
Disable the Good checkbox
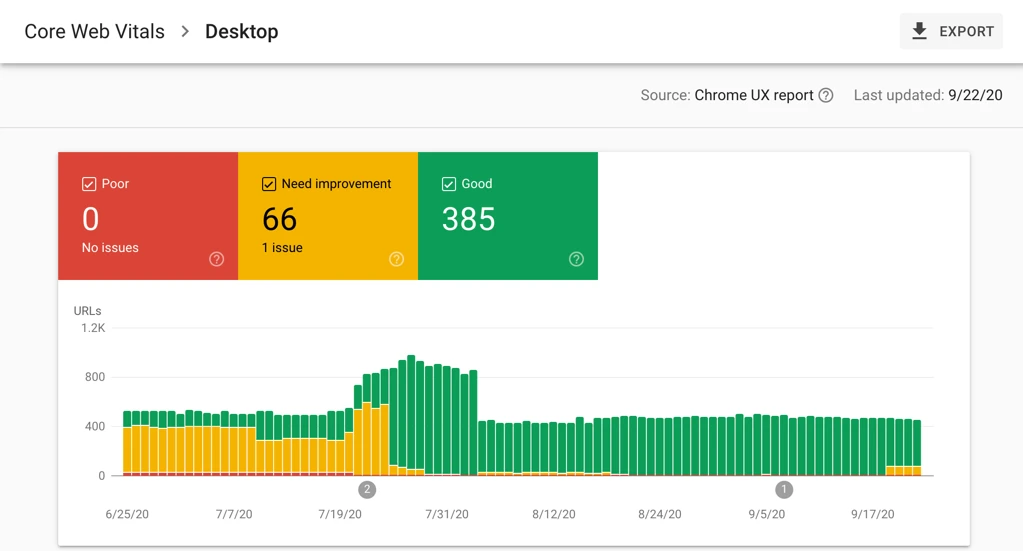[449, 184]
